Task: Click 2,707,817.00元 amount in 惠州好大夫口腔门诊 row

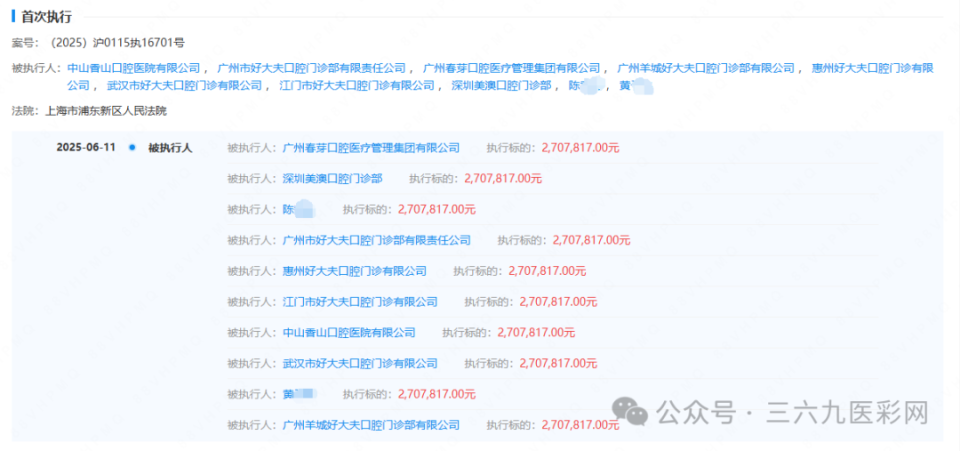Action: point(547,270)
